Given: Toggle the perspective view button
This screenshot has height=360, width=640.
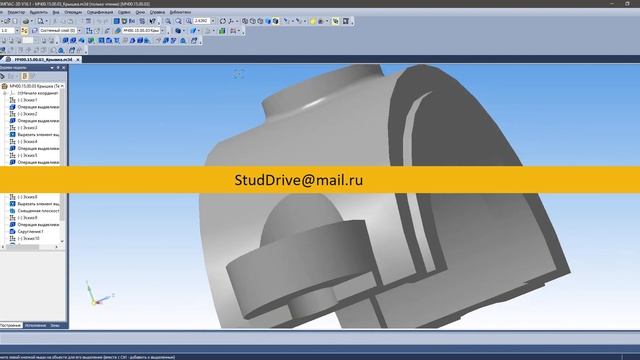Looking at the screenshot, I should pos(321,21).
